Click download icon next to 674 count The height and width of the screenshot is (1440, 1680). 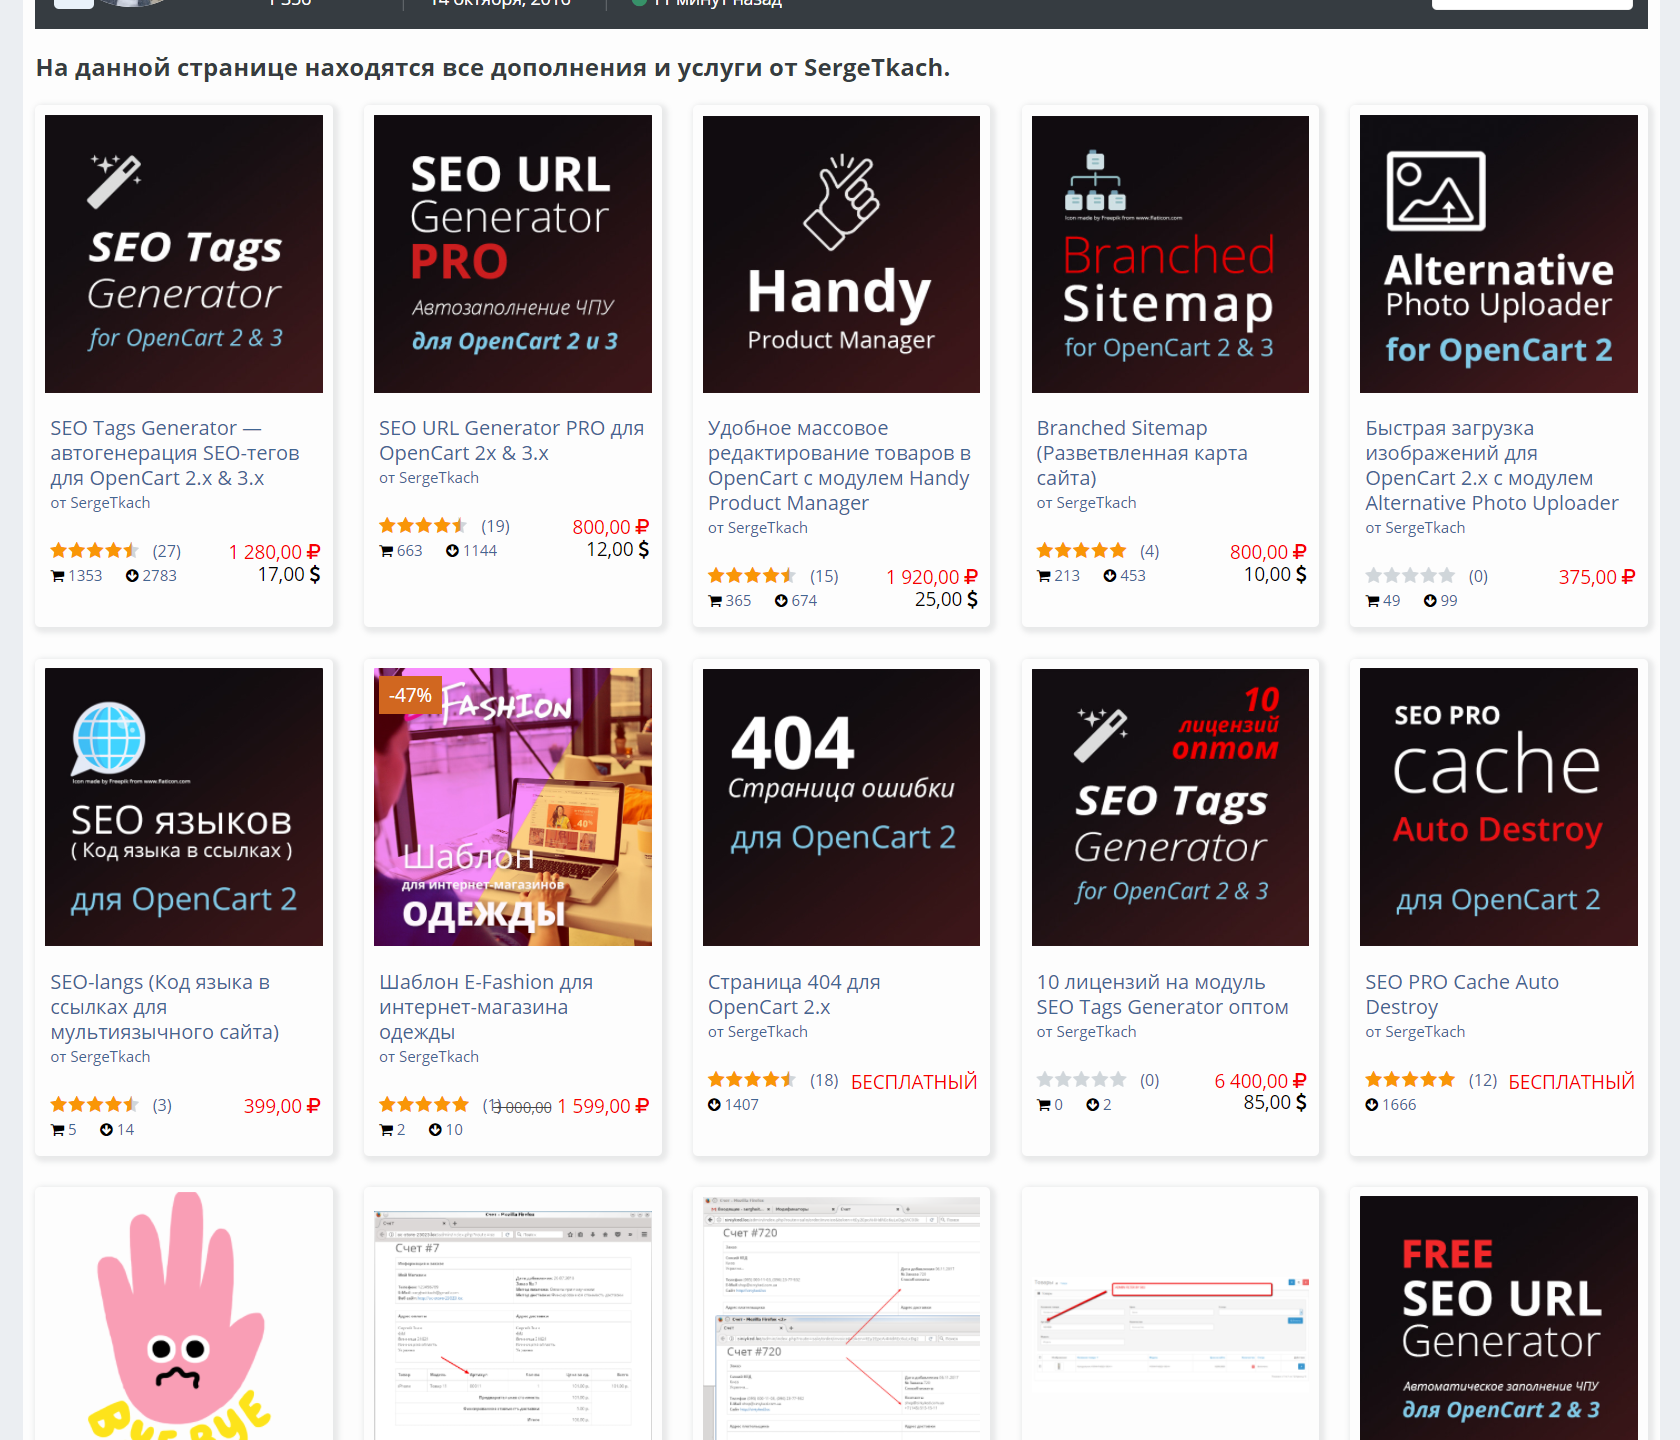pyautogui.click(x=781, y=601)
